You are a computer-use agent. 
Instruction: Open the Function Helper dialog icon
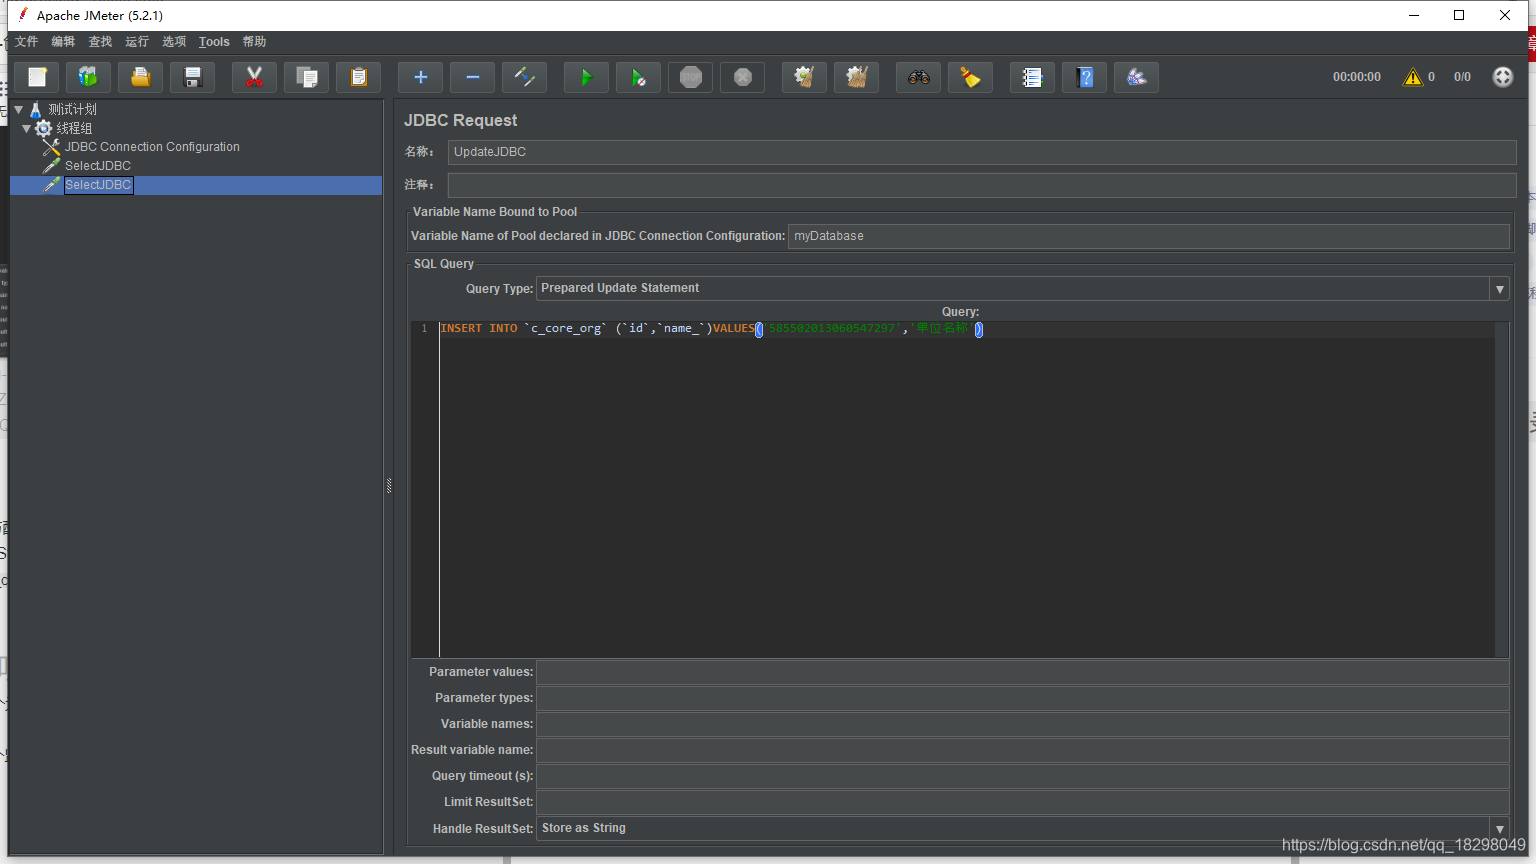point(1033,77)
